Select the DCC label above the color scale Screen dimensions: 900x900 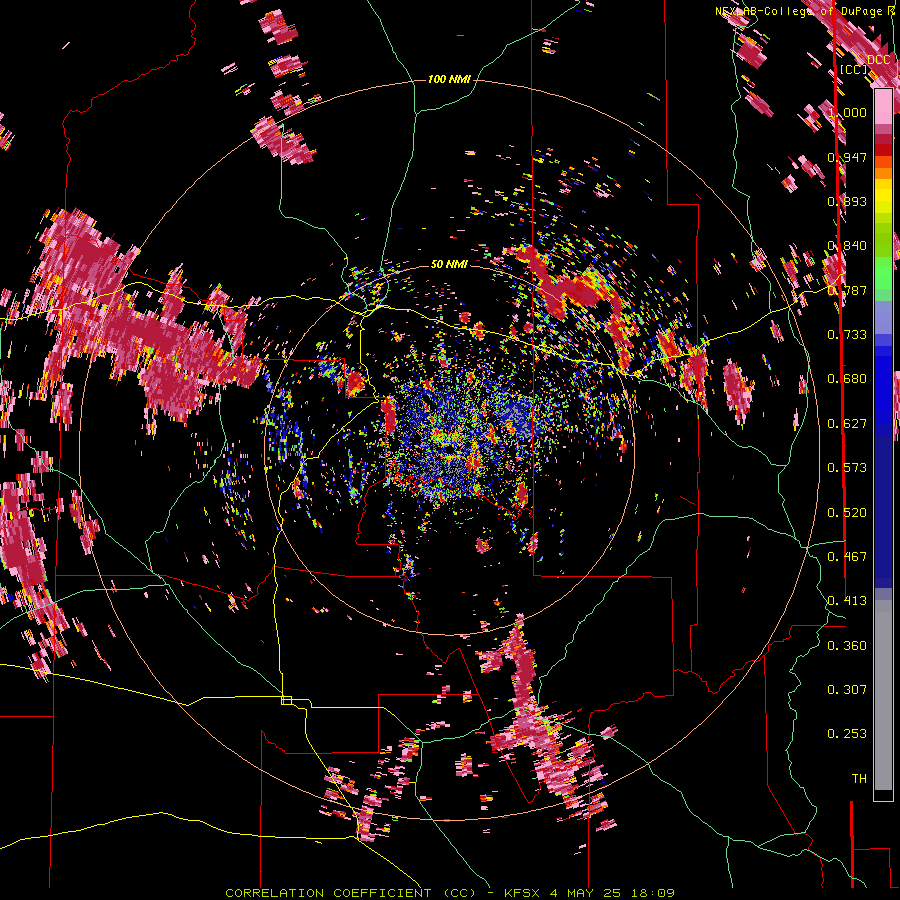click(x=878, y=60)
